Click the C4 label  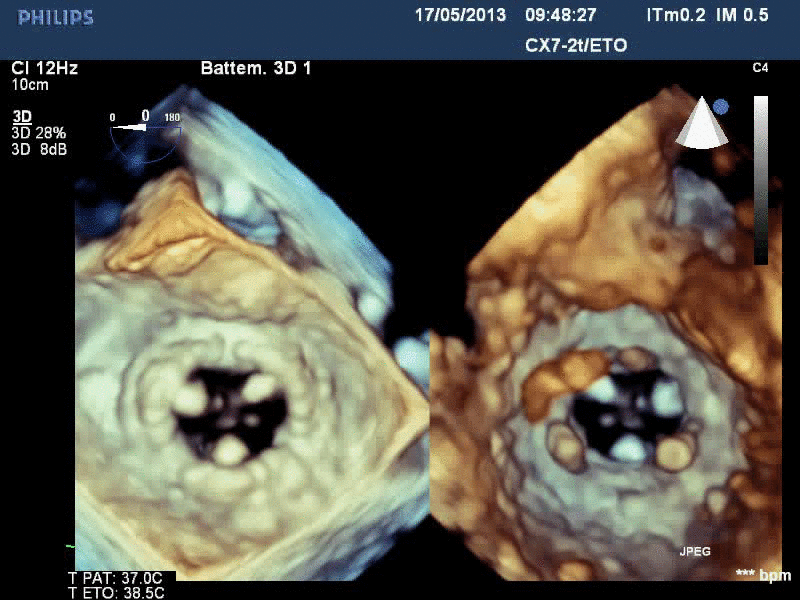point(760,68)
